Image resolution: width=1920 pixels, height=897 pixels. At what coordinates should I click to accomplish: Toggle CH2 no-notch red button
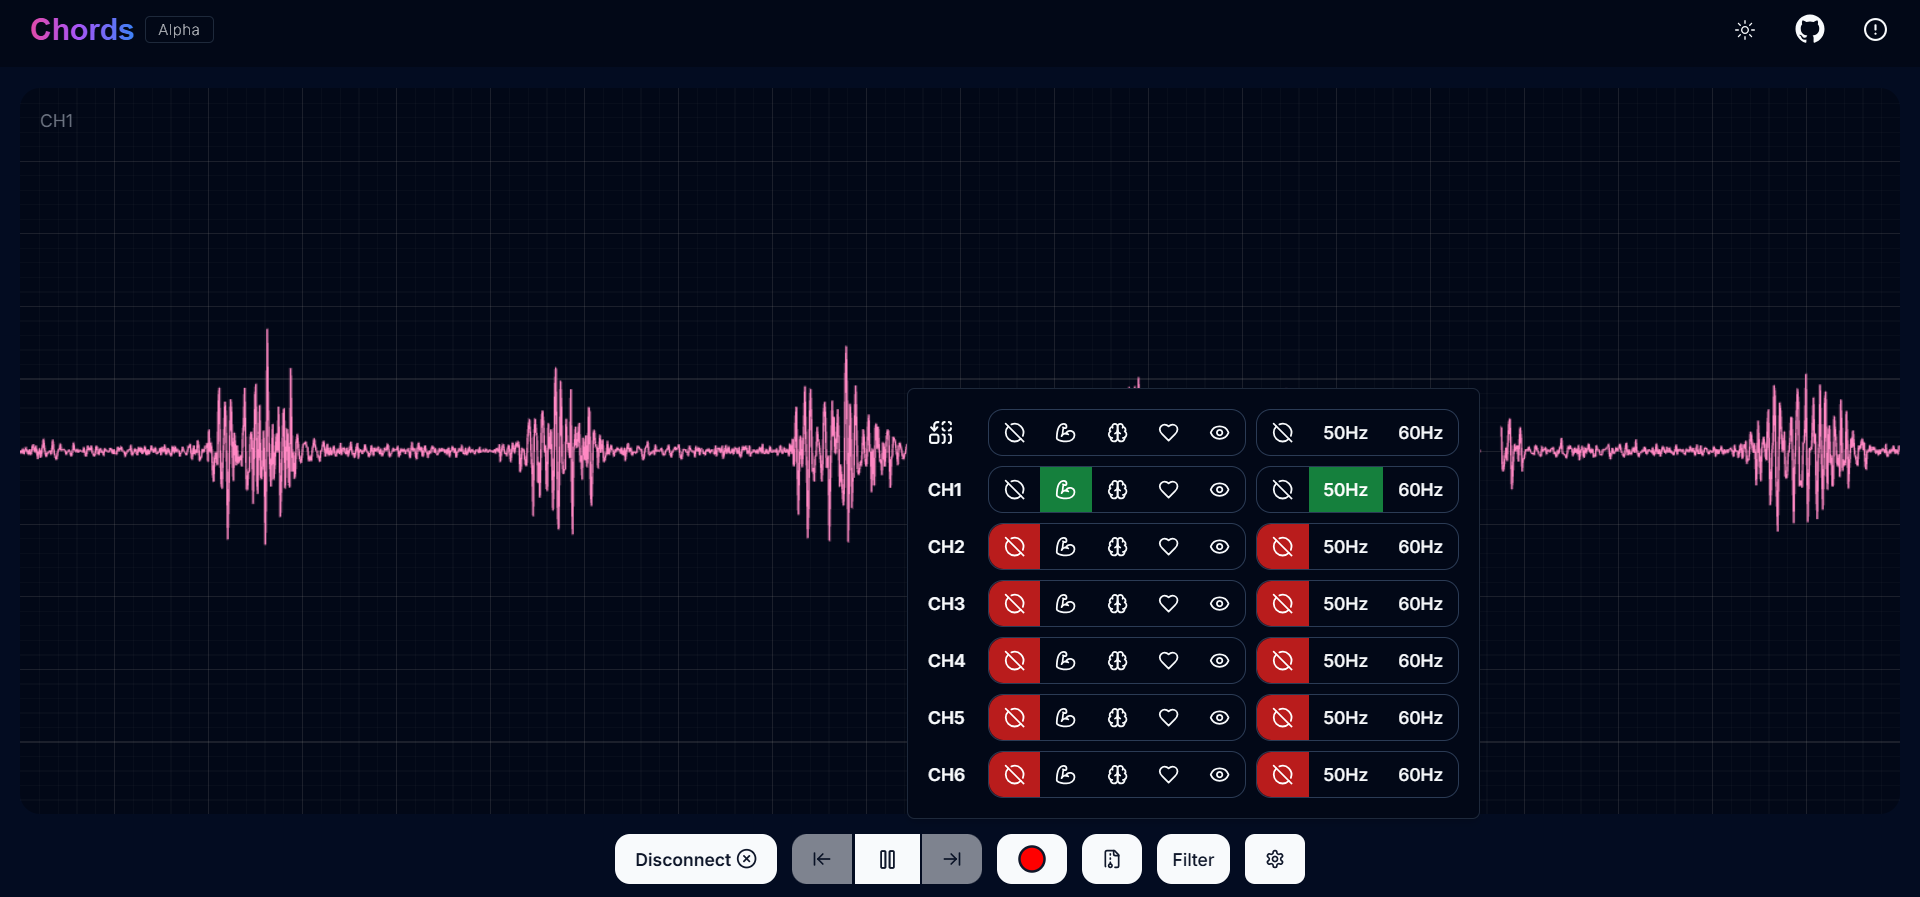click(1283, 547)
